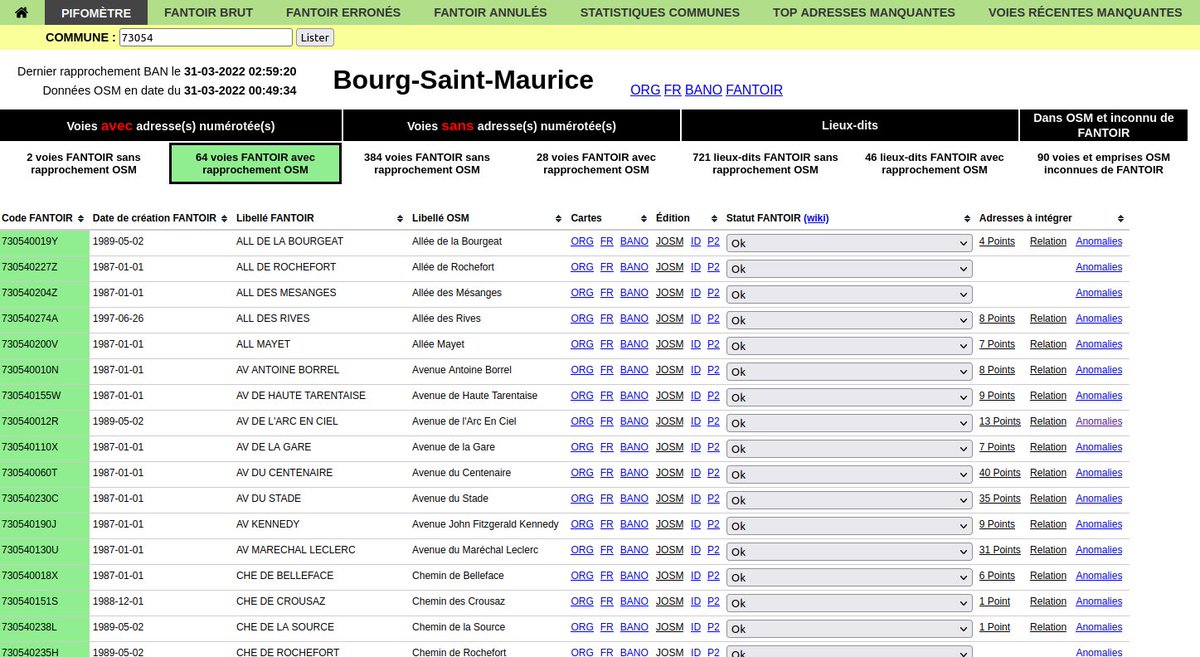Click the Lieux-dits section header
This screenshot has height=657, width=1200.
pos(850,126)
